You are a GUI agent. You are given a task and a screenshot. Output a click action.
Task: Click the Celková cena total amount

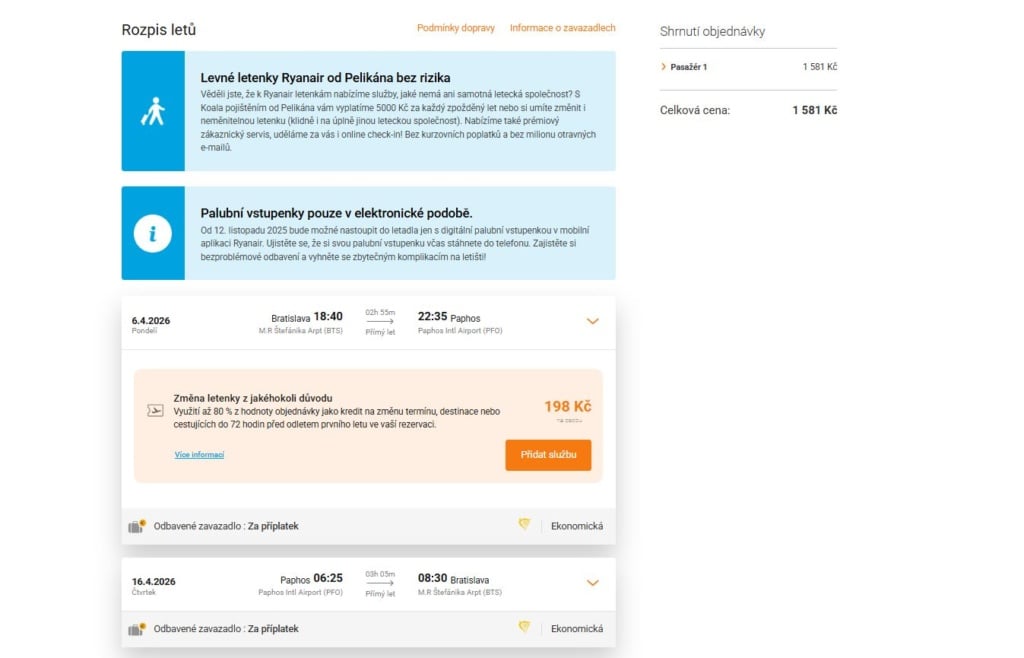[814, 110]
